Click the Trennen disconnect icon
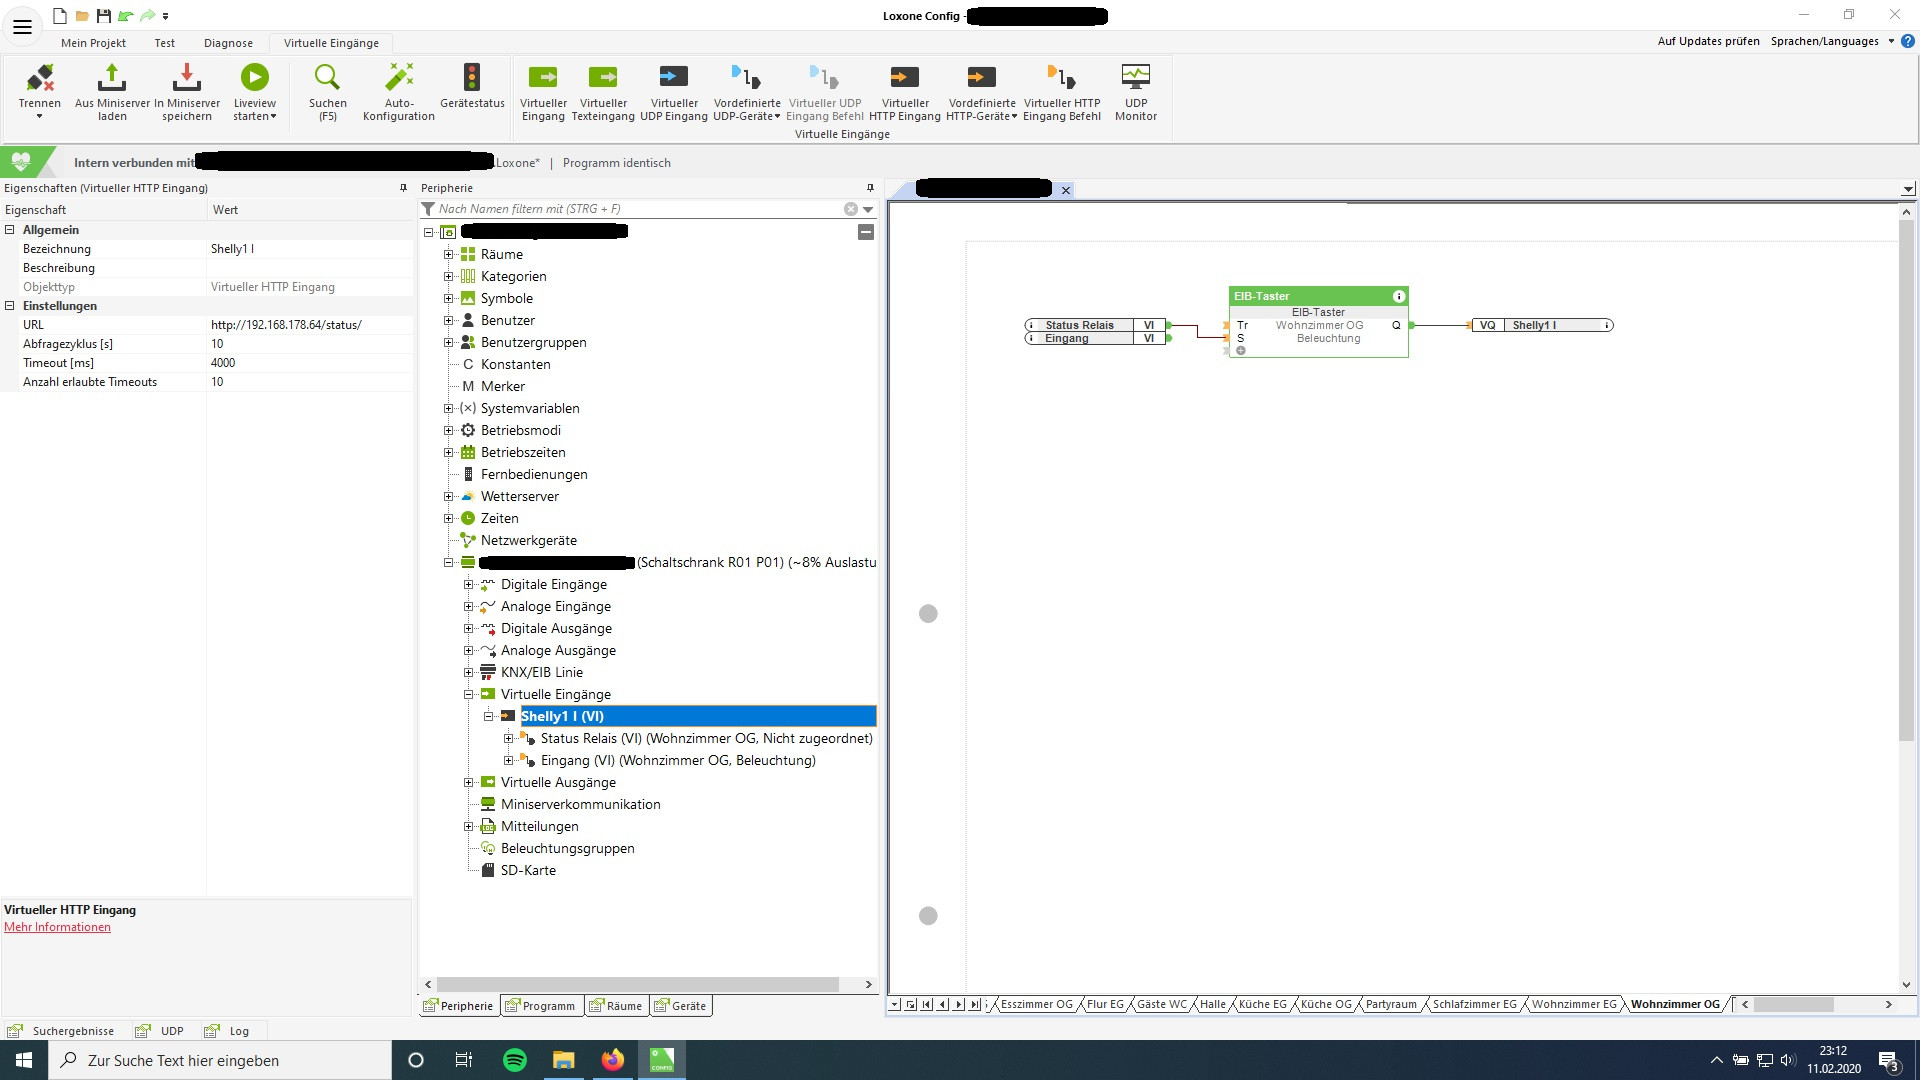The width and height of the screenshot is (1920, 1080). coord(40,78)
